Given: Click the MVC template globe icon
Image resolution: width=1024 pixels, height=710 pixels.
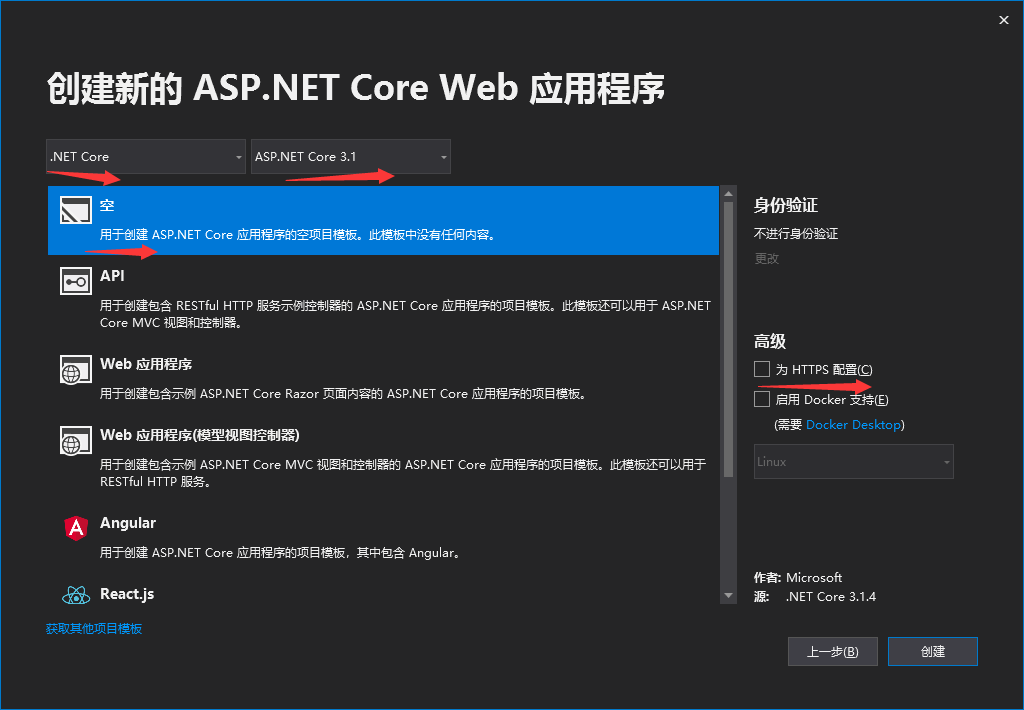Looking at the screenshot, I should 76,441.
